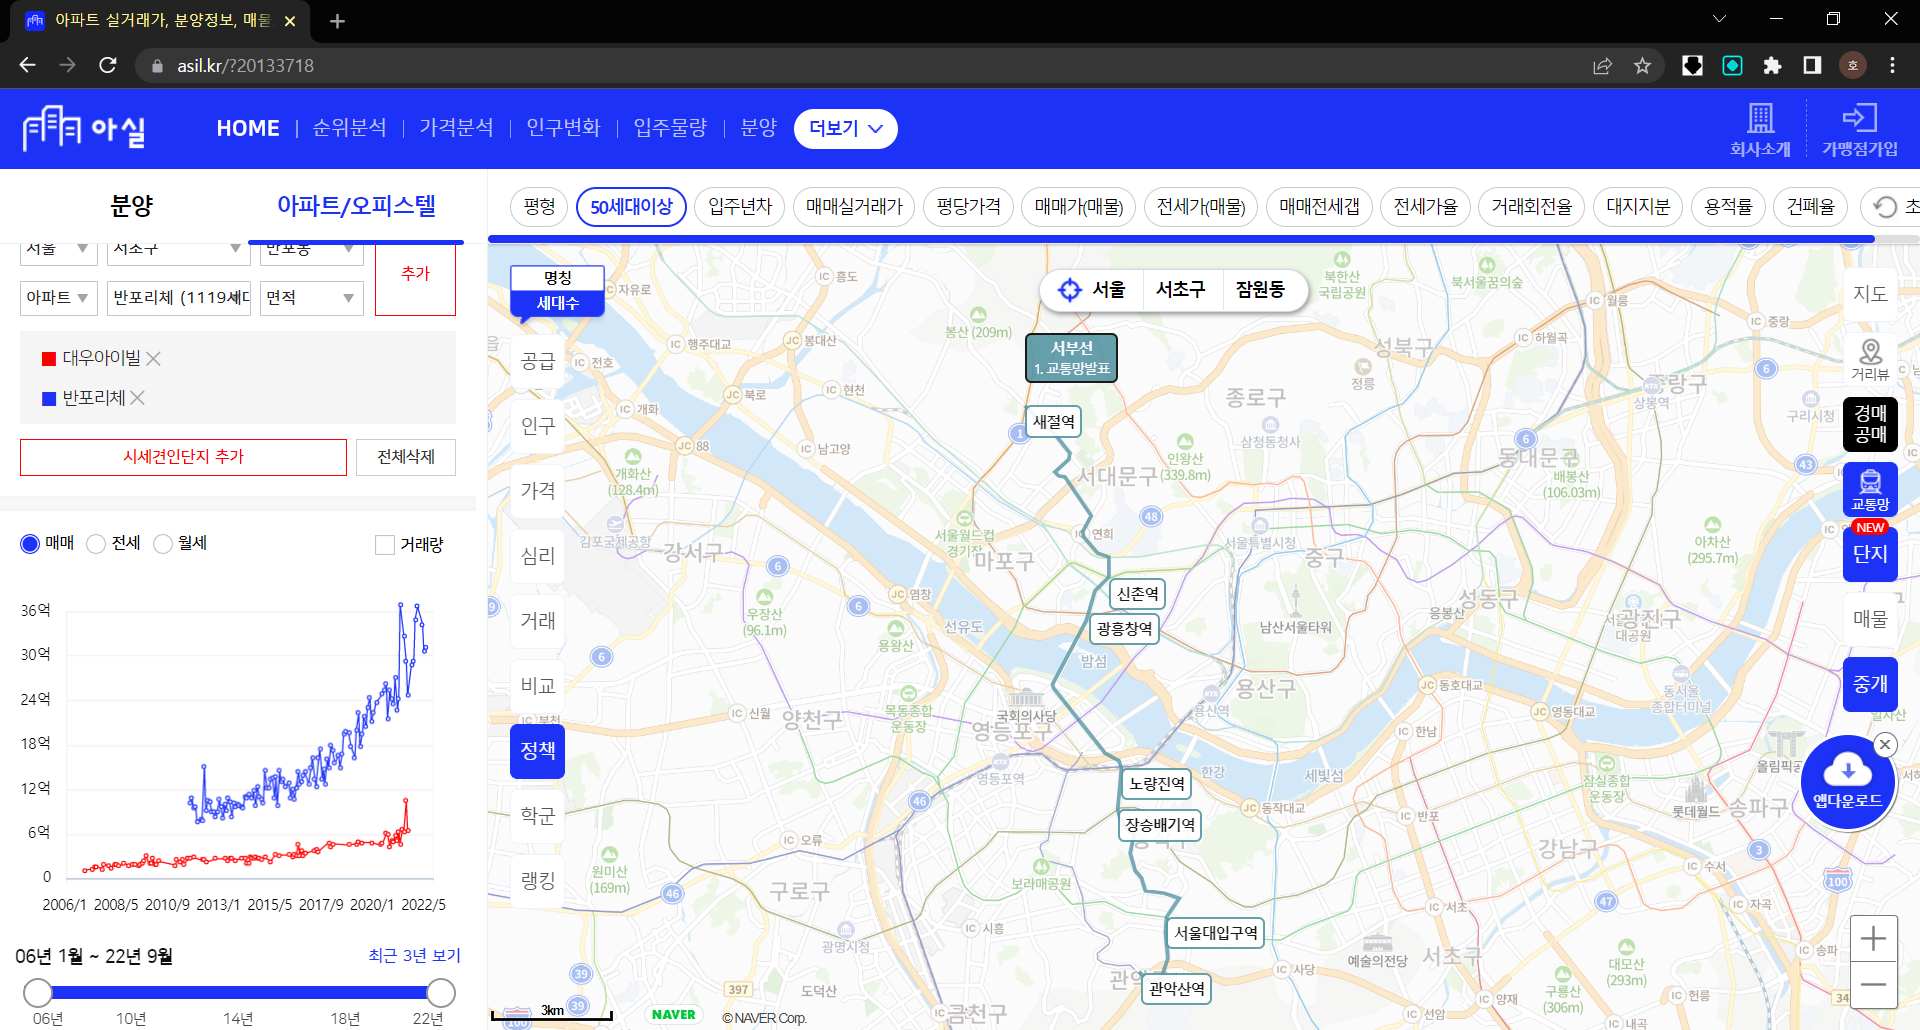
Task: Zoom in the map with plus button
Action: tap(1873, 939)
